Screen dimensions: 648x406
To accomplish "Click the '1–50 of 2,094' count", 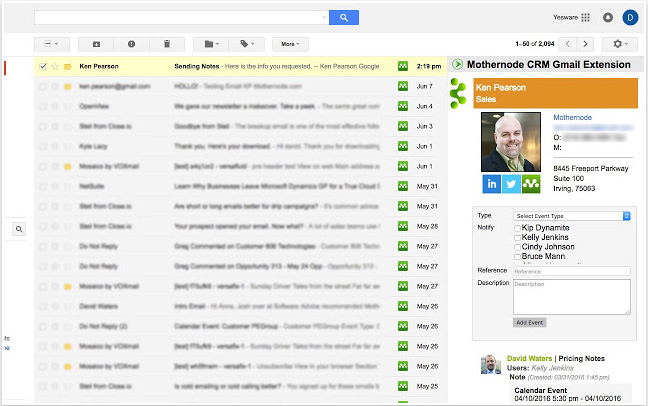I will 535,44.
